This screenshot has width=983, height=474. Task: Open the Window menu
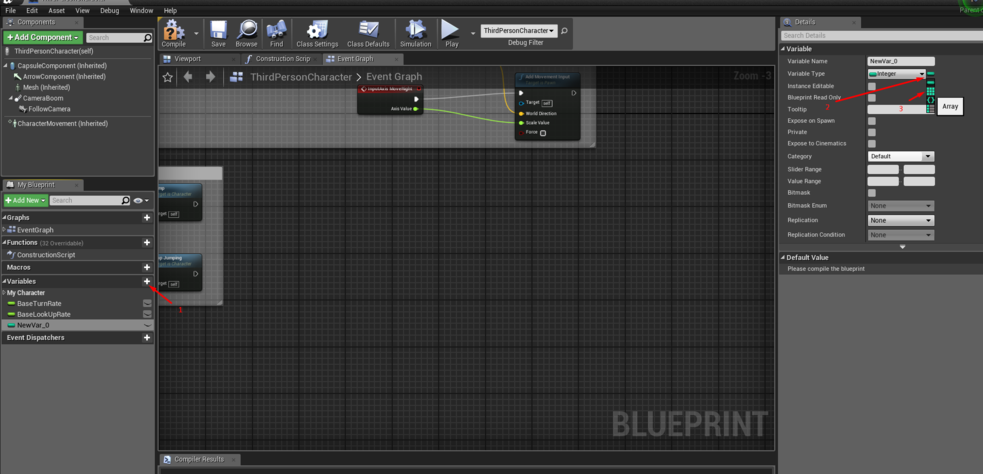click(141, 11)
